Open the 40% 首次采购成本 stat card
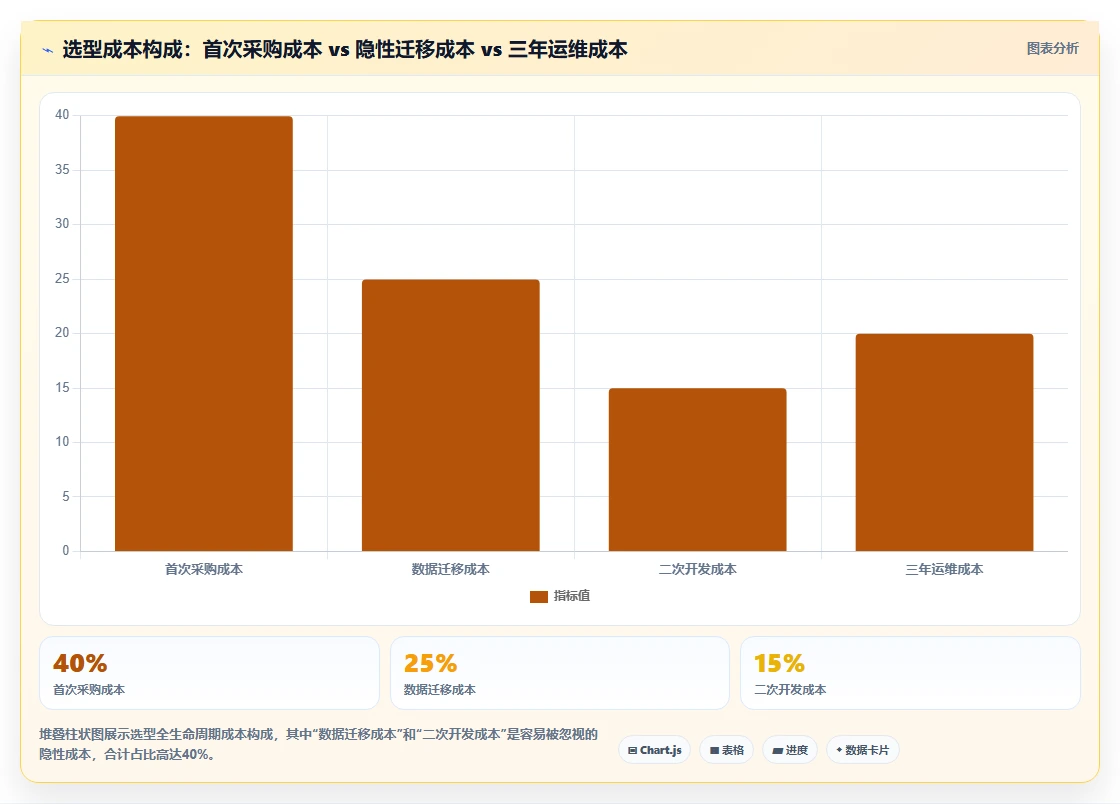 [209, 673]
